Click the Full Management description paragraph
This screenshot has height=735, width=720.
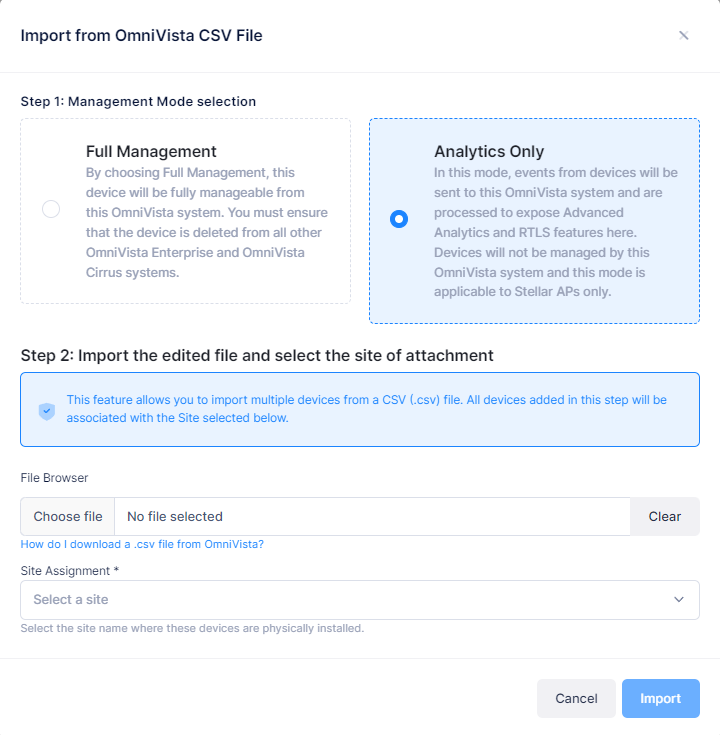point(207,223)
